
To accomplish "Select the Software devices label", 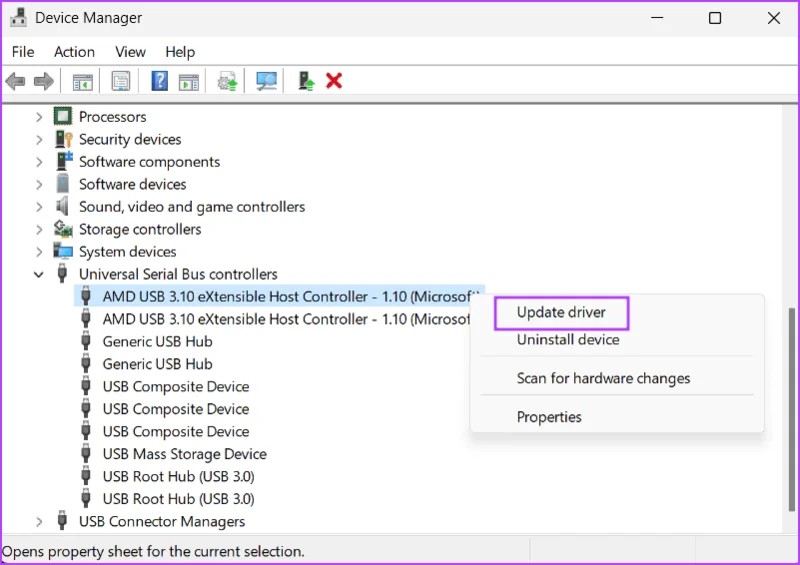I will click(x=132, y=184).
